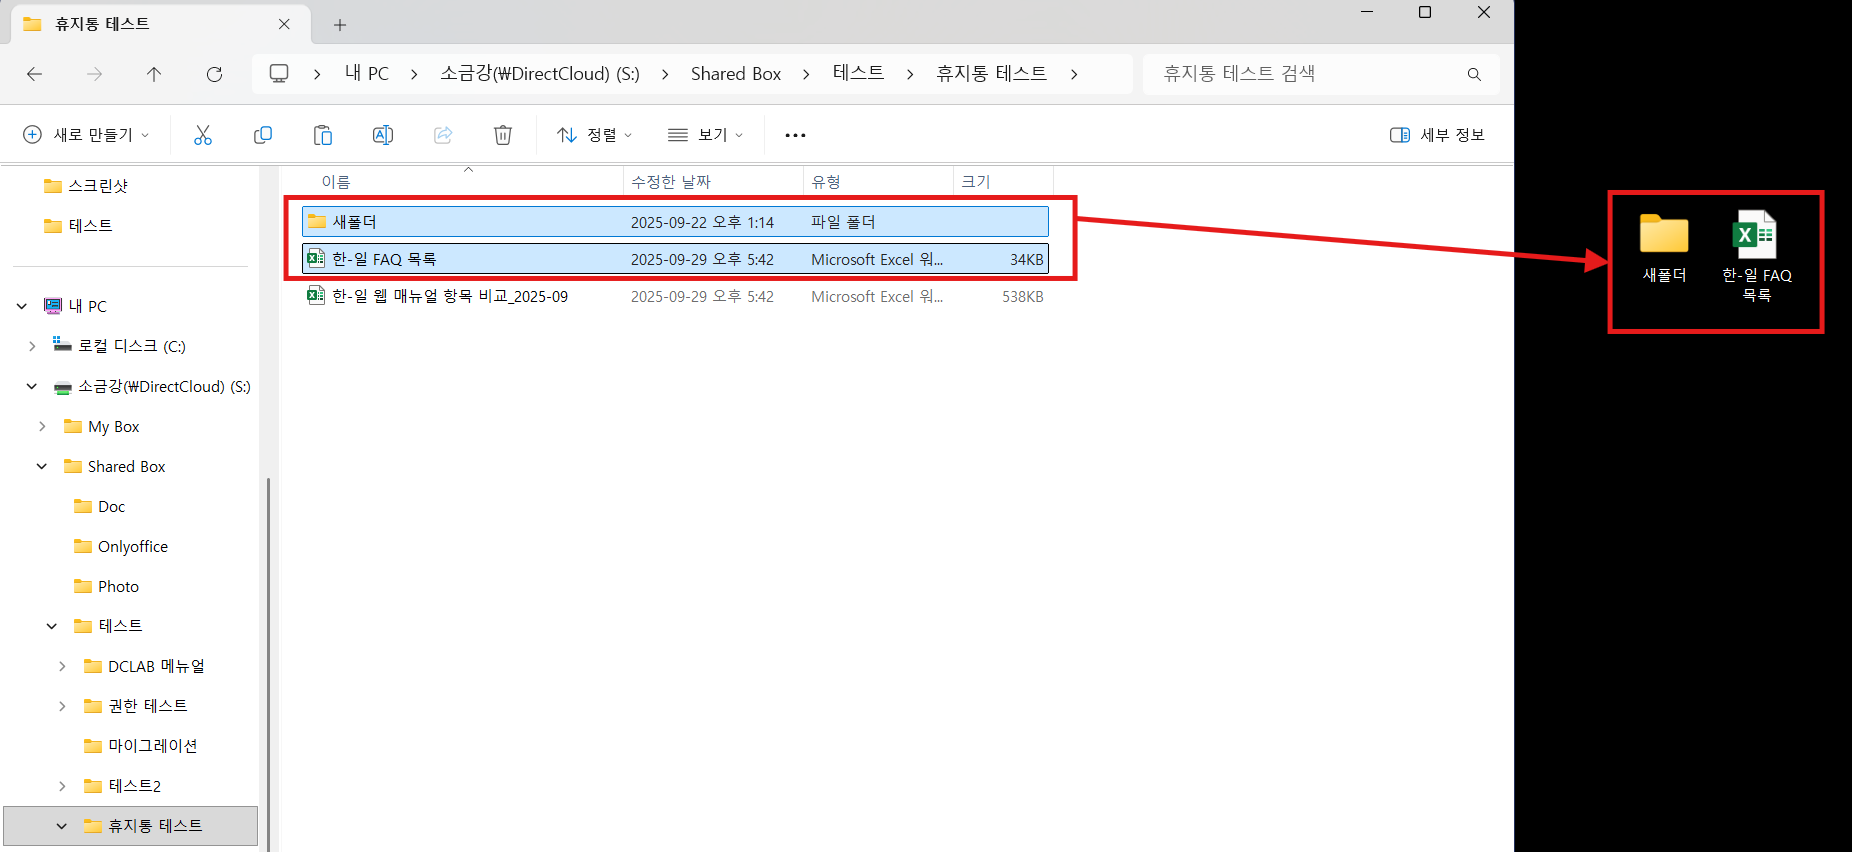
Task: Open a new tab with plus button
Action: point(340,25)
